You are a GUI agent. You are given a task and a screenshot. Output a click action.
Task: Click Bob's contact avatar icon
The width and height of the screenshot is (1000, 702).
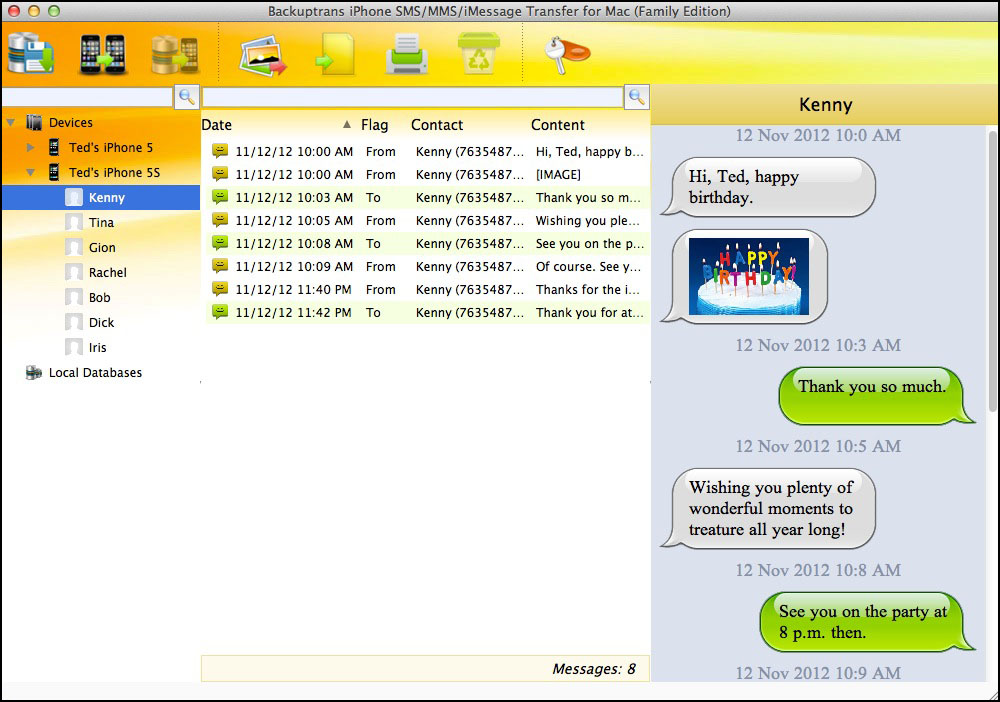(x=74, y=297)
